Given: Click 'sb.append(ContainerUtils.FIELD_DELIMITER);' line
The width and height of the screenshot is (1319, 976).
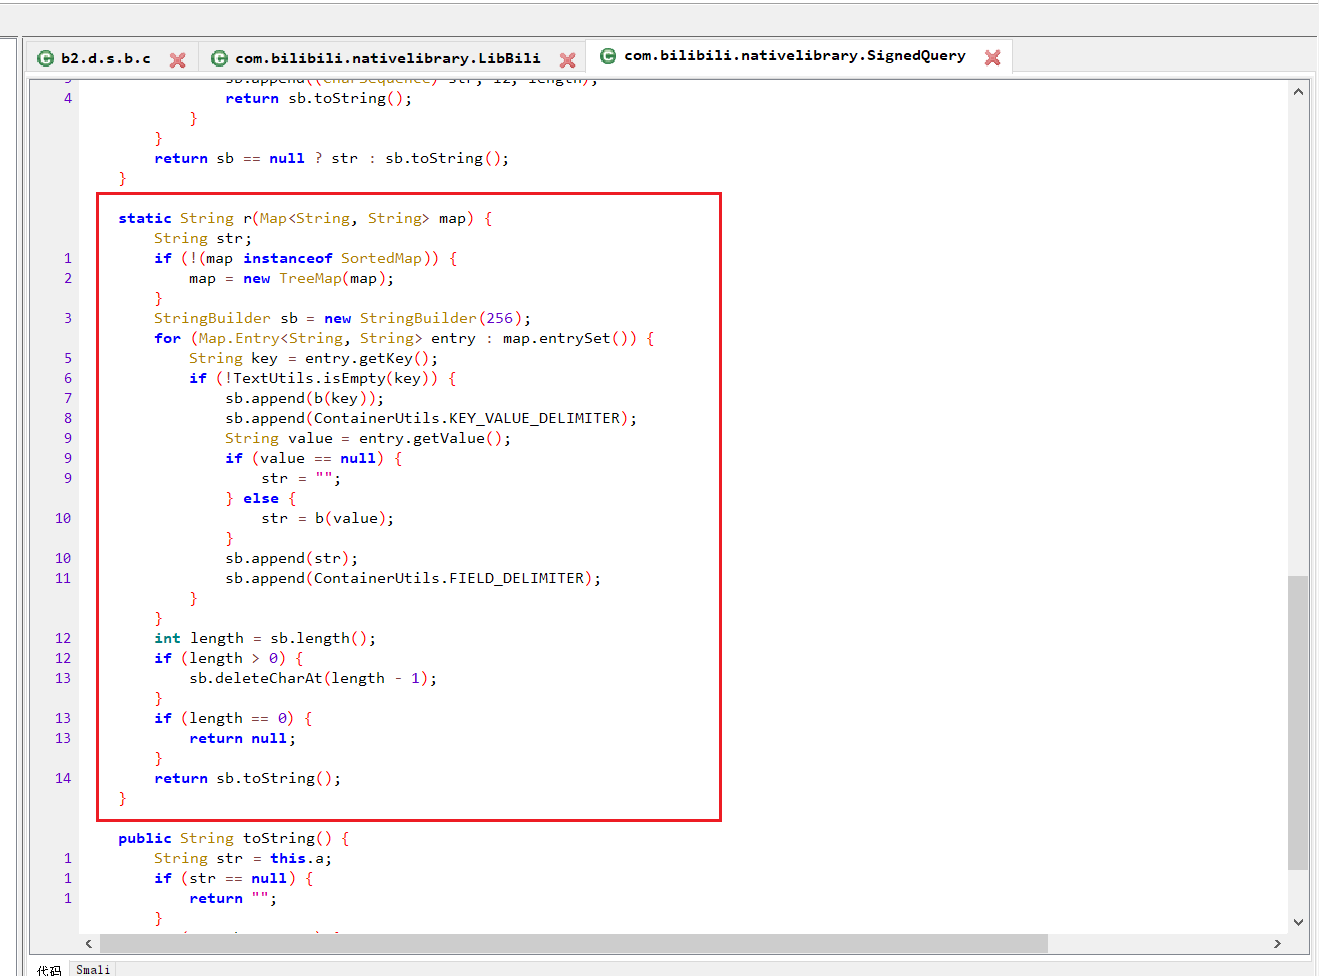Looking at the screenshot, I should point(413,578).
